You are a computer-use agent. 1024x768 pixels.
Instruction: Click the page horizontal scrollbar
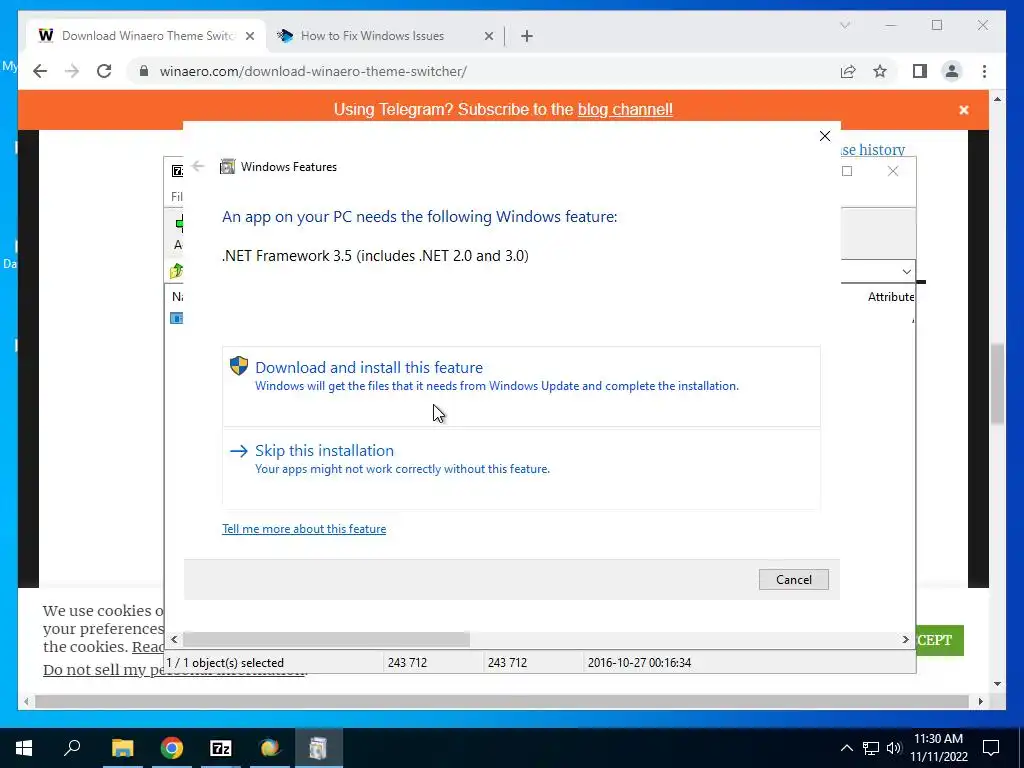pos(501,701)
